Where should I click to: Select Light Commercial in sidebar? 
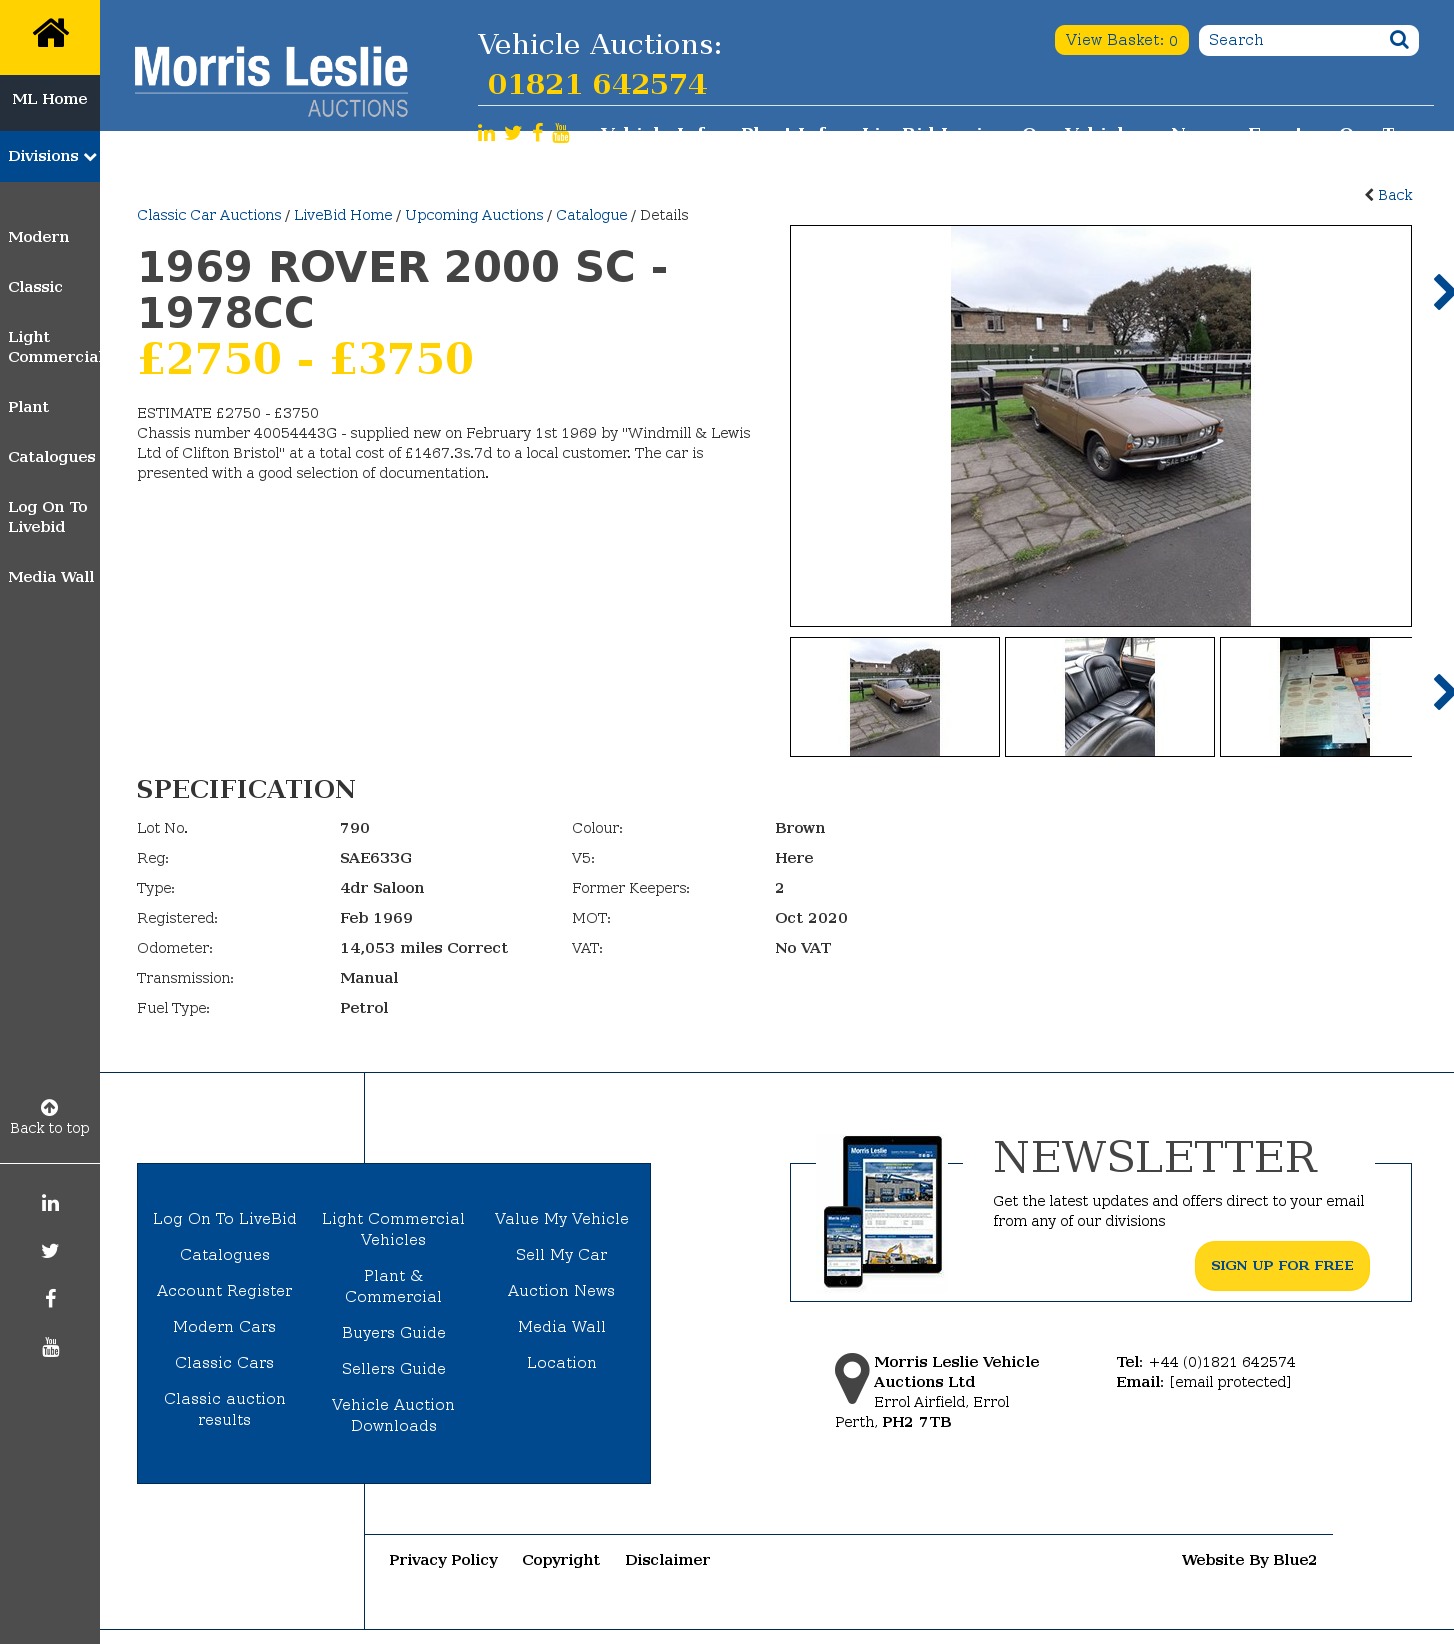click(54, 347)
